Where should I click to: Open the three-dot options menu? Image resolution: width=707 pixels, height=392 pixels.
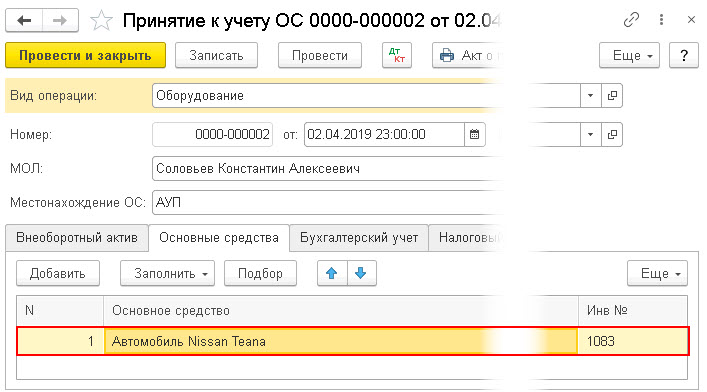[661, 20]
